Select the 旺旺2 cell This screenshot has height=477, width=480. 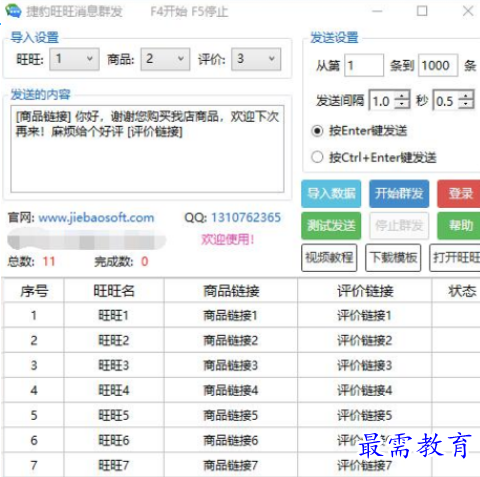pyautogui.click(x=114, y=340)
